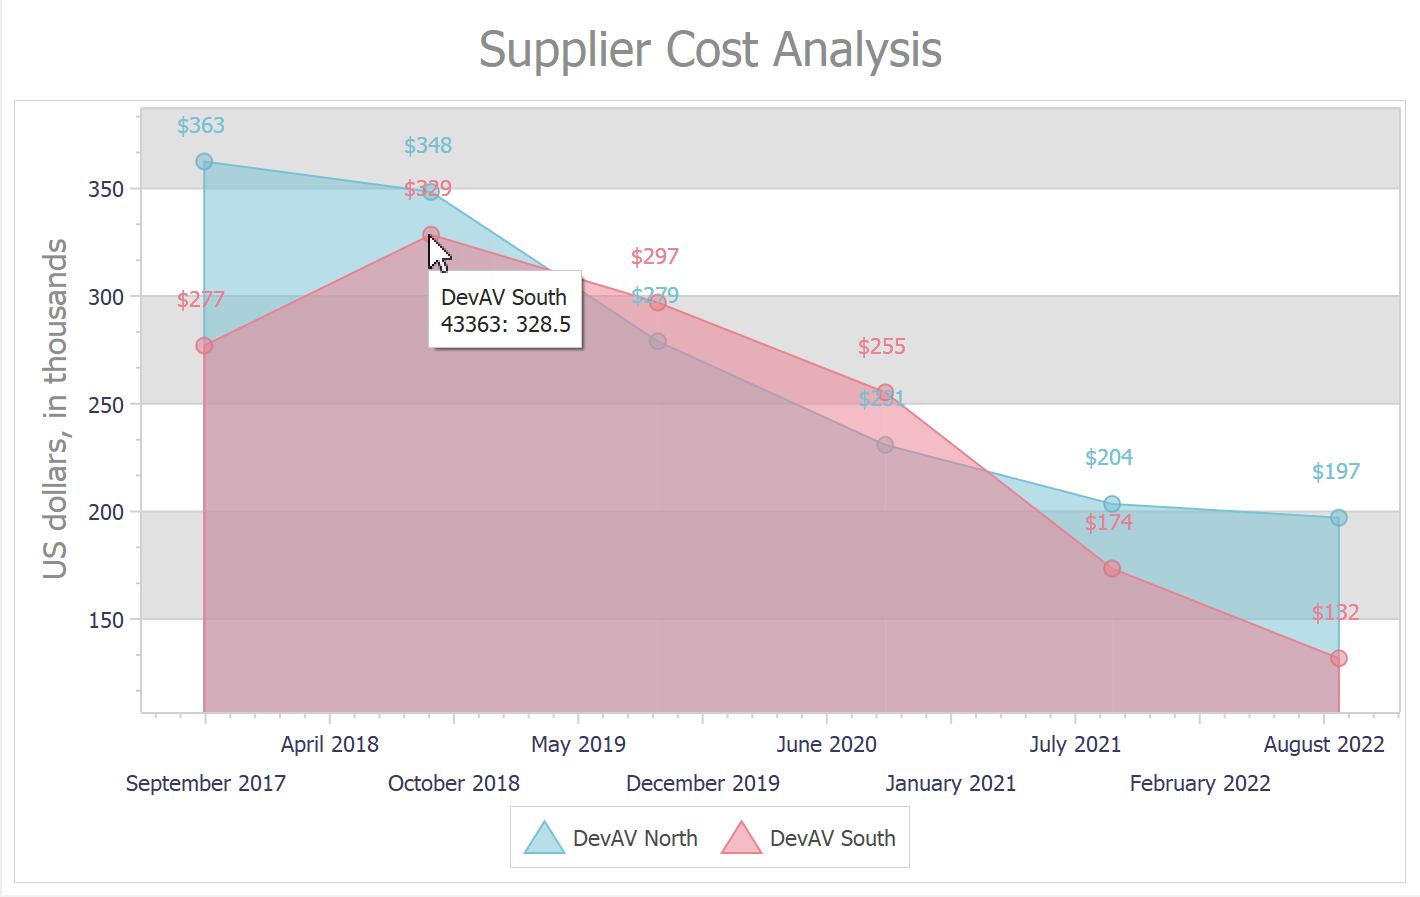Select the DevAV South $174 point marker
This screenshot has width=1420, height=897.
[x=1112, y=569]
